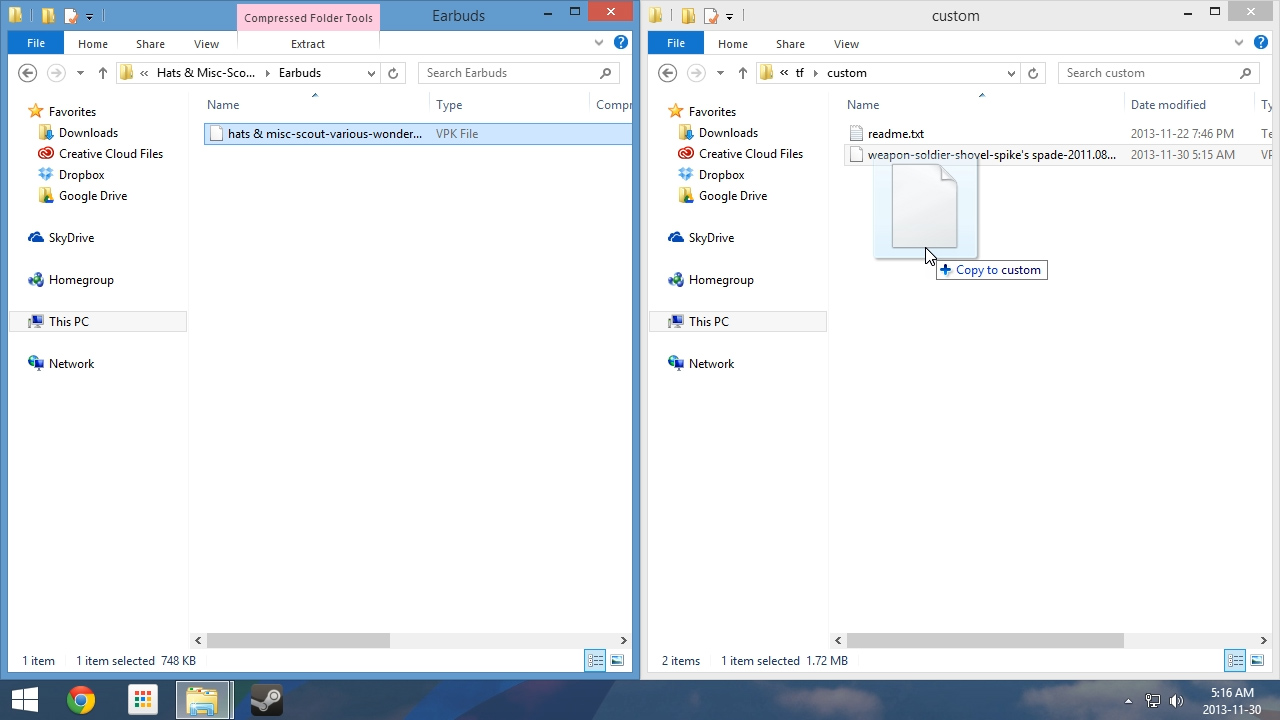This screenshot has height=720, width=1280.
Task: Open File menu in Earbuds window
Action: pyautogui.click(x=36, y=44)
